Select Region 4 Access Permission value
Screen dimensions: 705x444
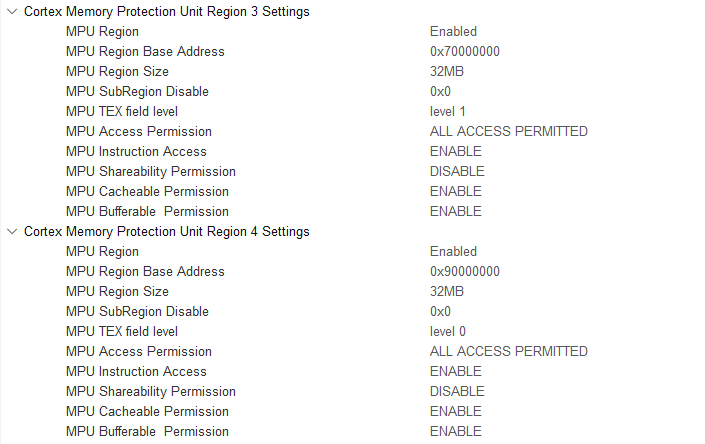pos(508,352)
